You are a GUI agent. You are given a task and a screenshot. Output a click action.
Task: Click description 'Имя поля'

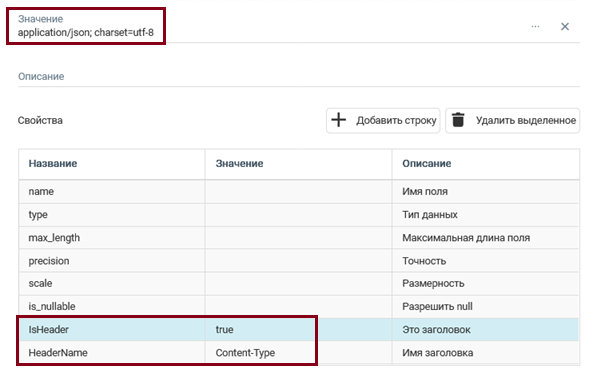coord(425,192)
